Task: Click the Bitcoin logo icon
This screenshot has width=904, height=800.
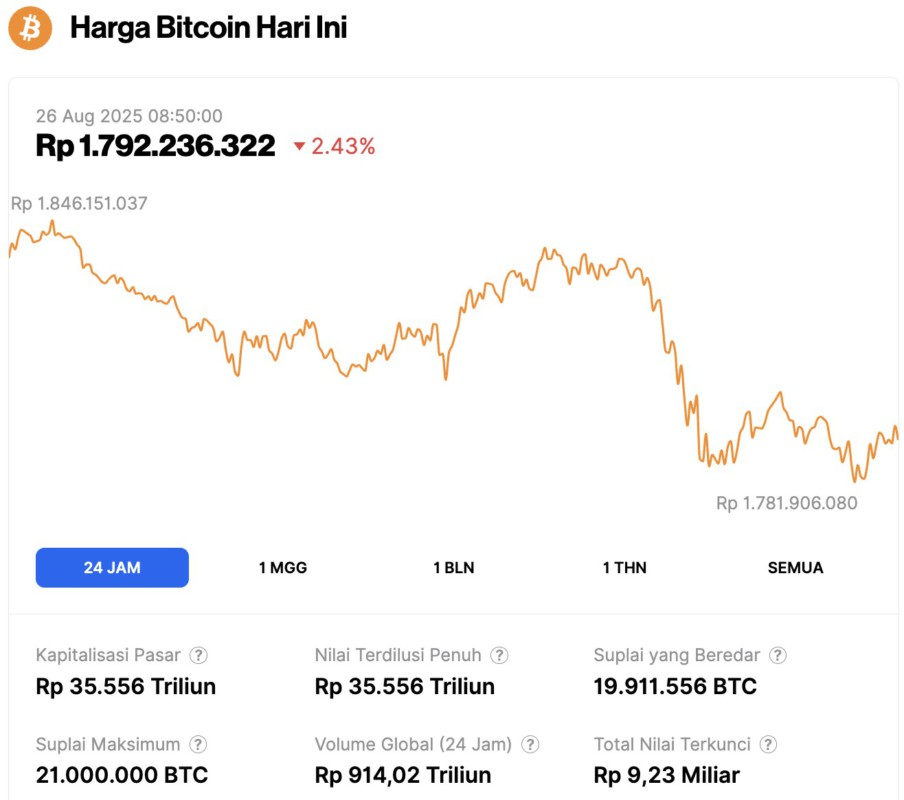Action: tap(29, 28)
